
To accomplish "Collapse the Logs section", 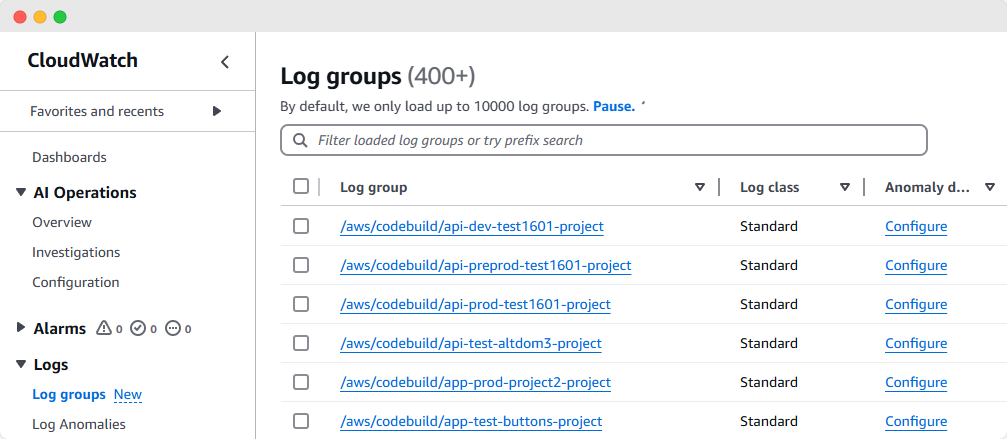I will click(x=21, y=365).
